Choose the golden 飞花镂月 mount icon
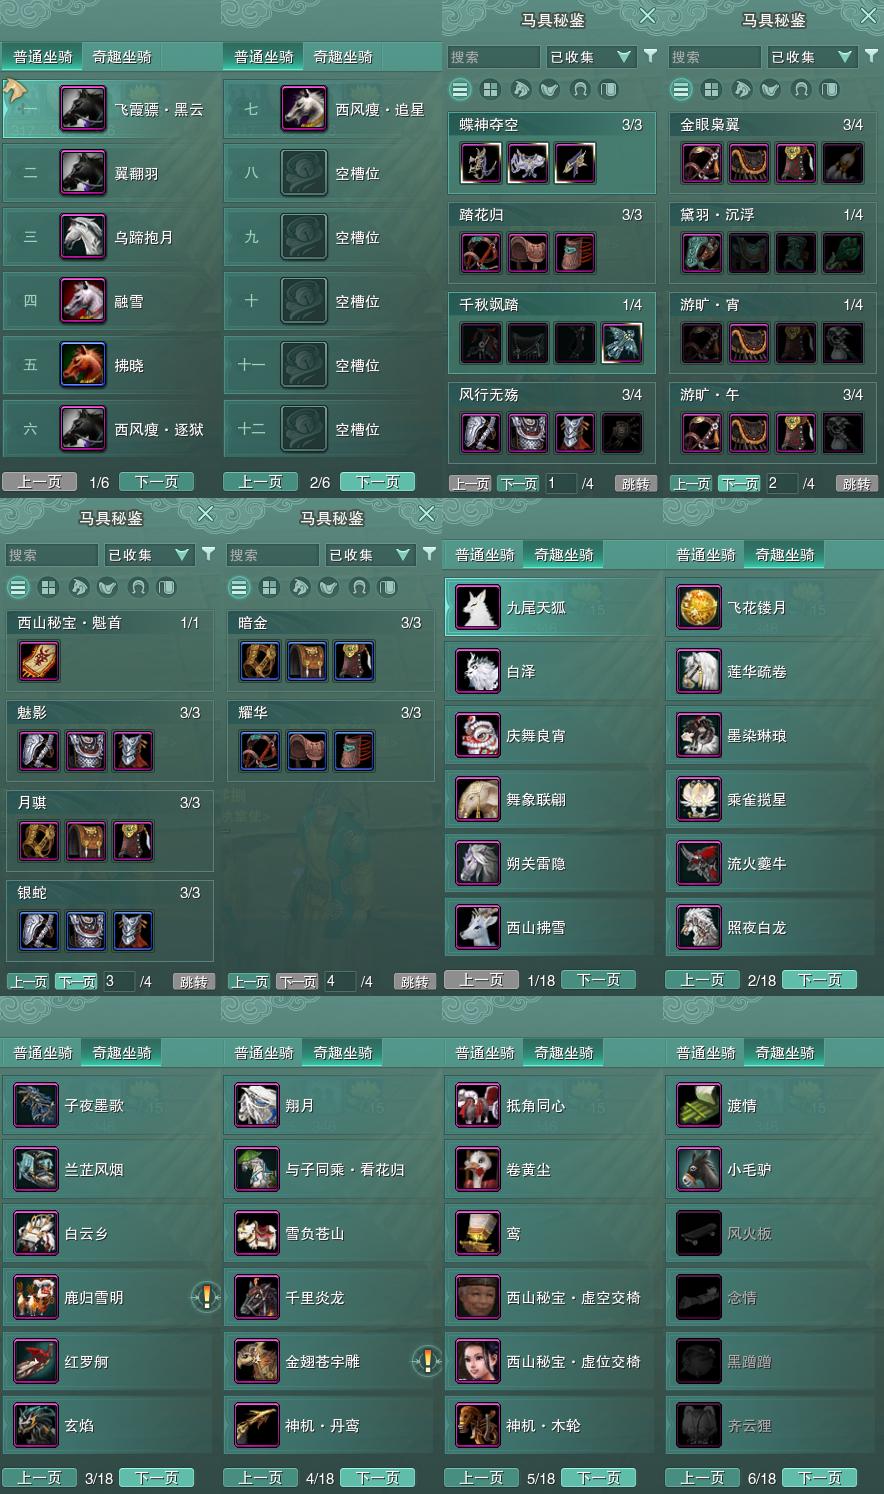Viewport: 884px width, 1494px height. click(699, 607)
